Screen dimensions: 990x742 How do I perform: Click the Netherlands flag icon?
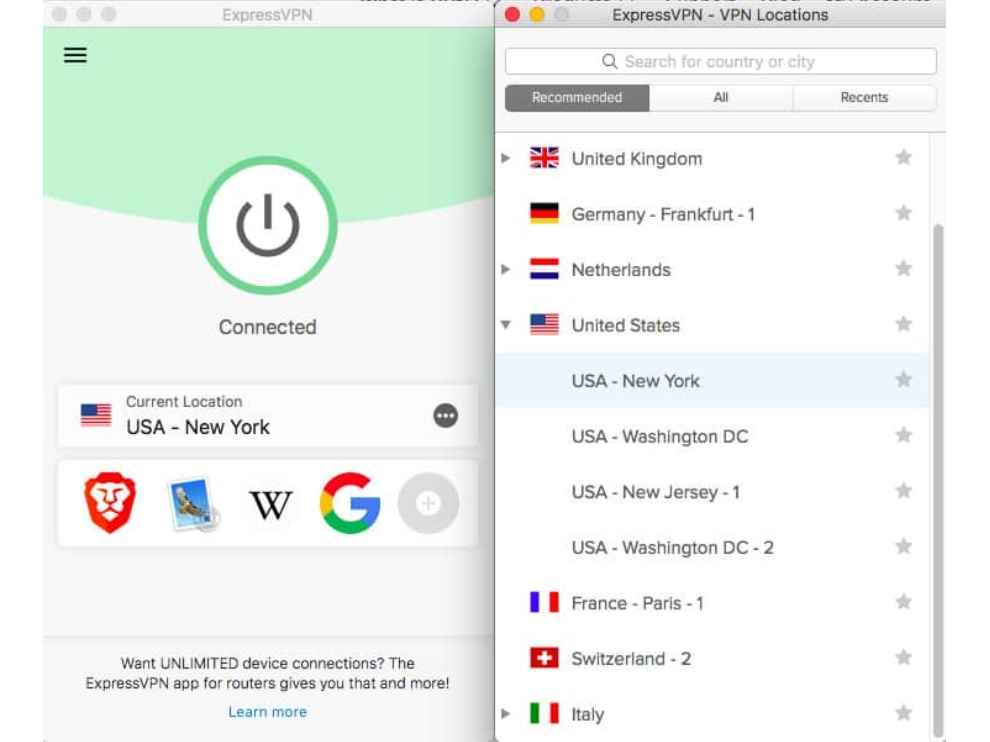pyautogui.click(x=544, y=269)
